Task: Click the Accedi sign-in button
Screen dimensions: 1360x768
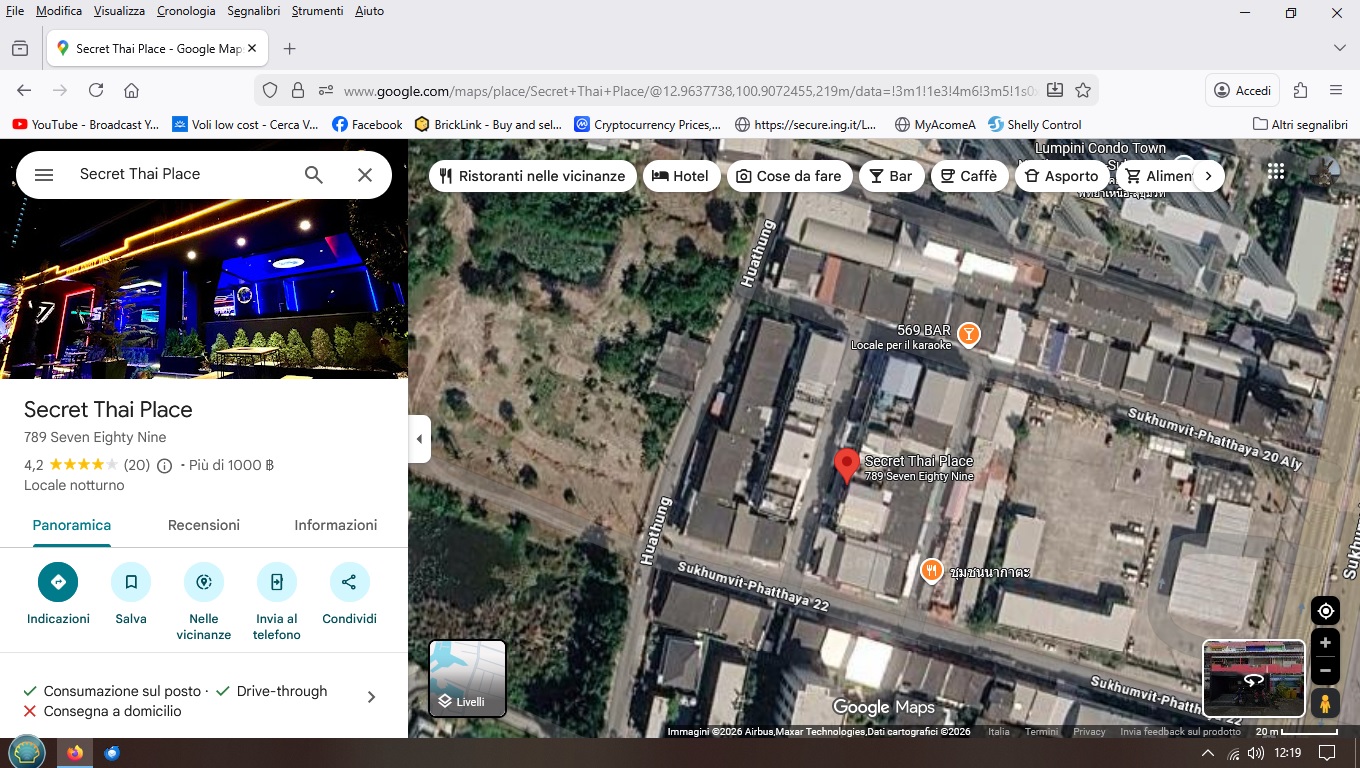Action: [1241, 90]
